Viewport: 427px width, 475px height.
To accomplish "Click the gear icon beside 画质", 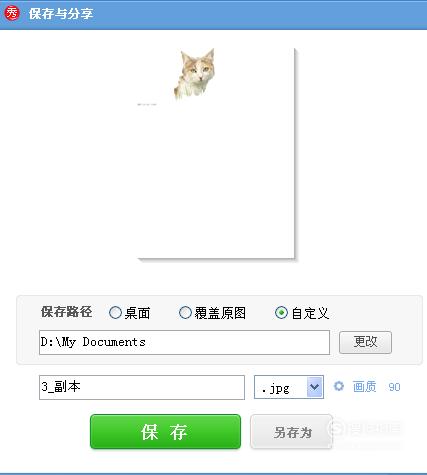I will [339, 386].
